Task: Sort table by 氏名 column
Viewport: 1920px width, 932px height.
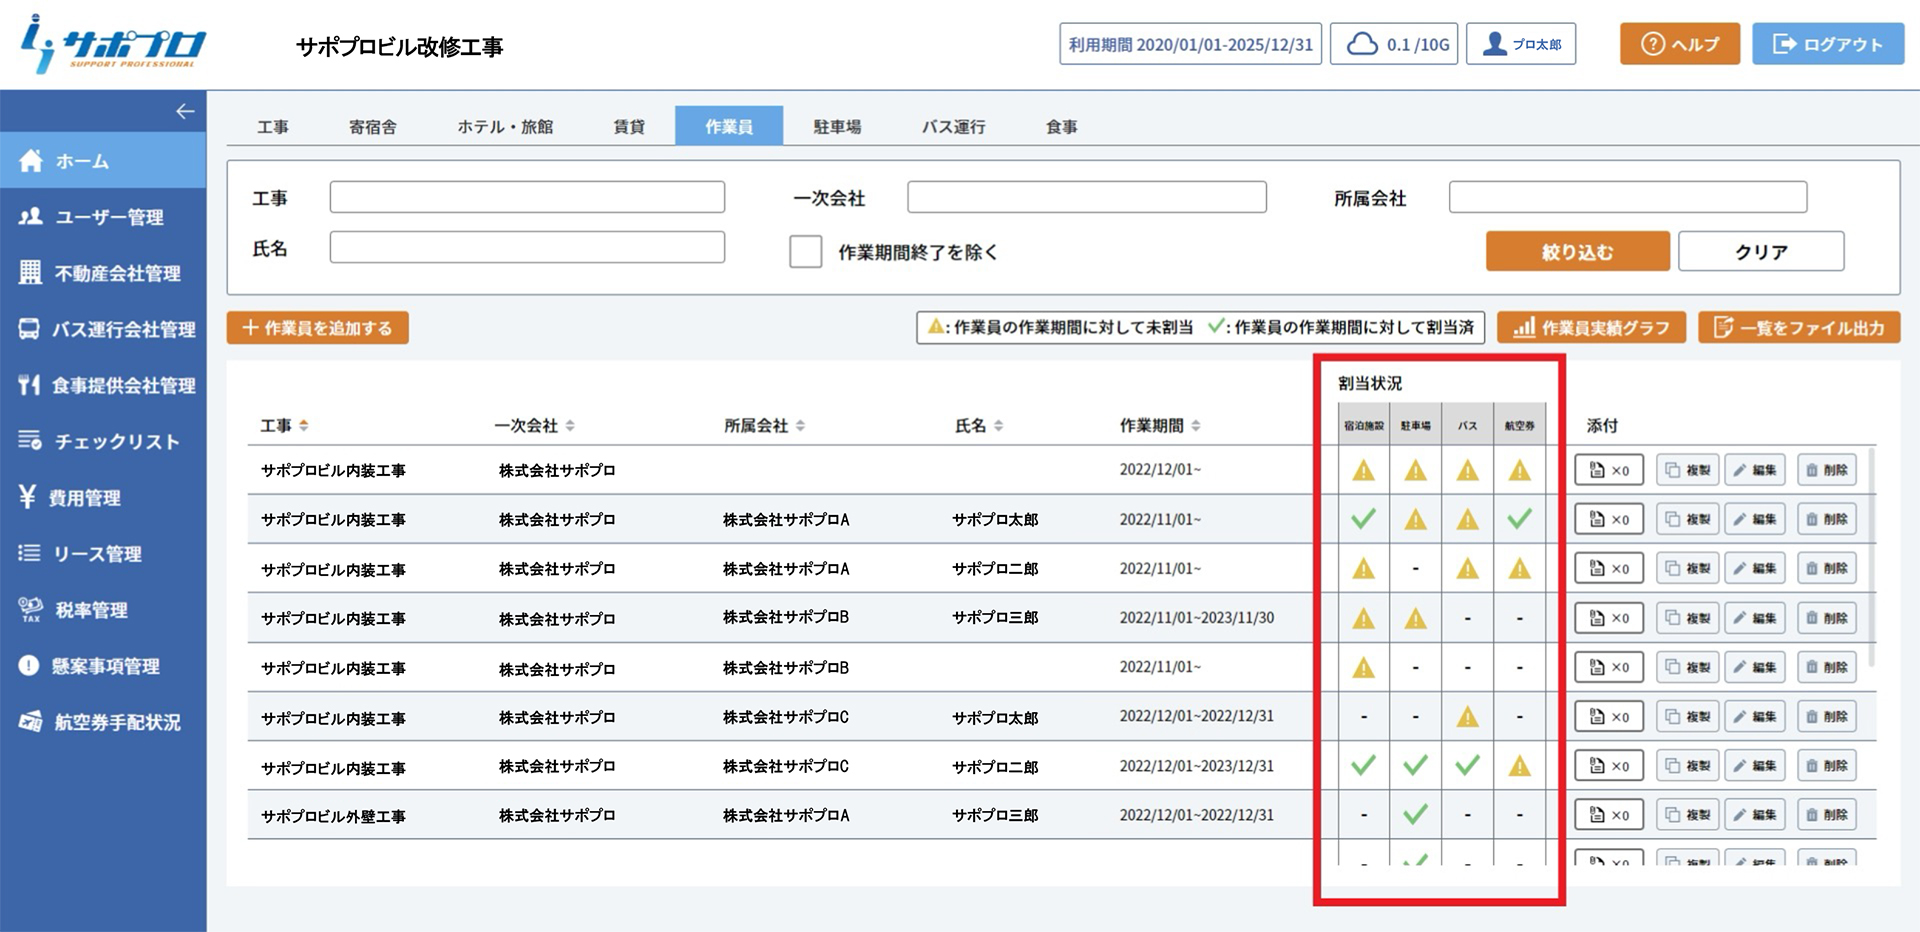Action: point(998,426)
